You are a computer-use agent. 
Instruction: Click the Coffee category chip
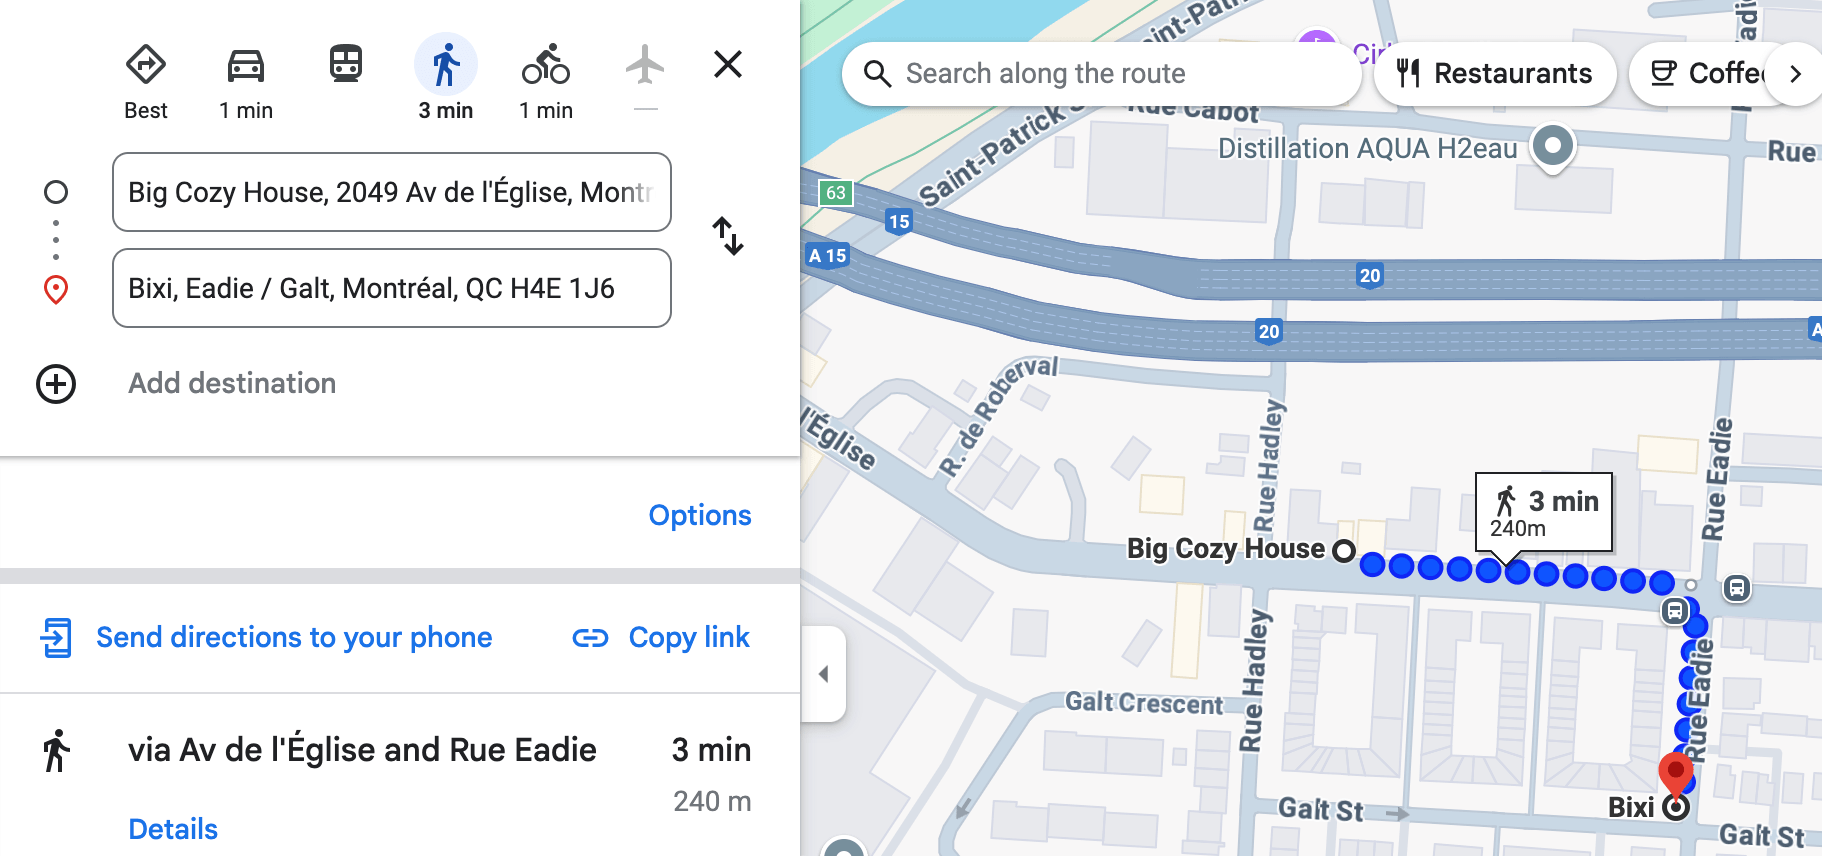click(x=1700, y=74)
